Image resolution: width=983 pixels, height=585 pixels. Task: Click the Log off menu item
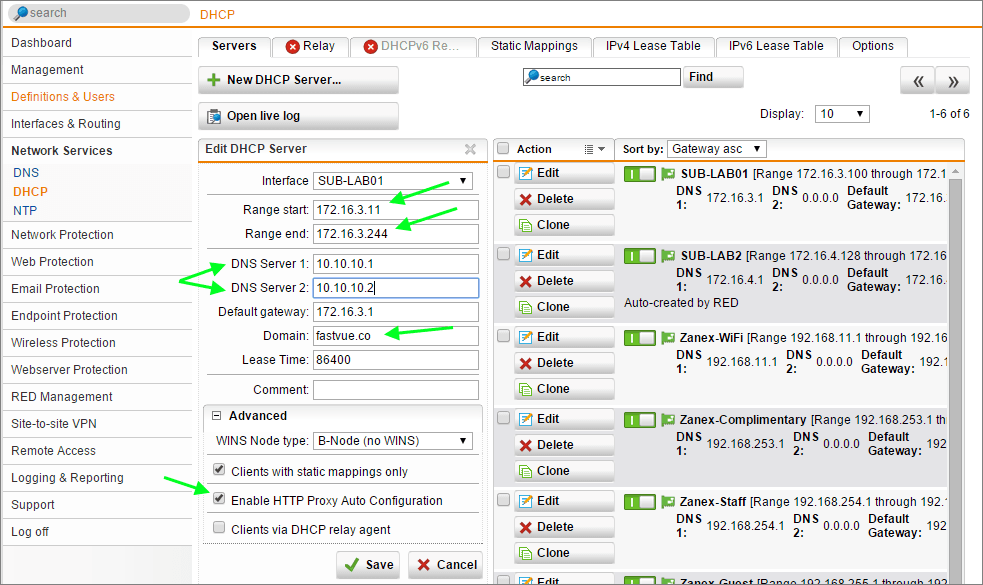click(29, 532)
